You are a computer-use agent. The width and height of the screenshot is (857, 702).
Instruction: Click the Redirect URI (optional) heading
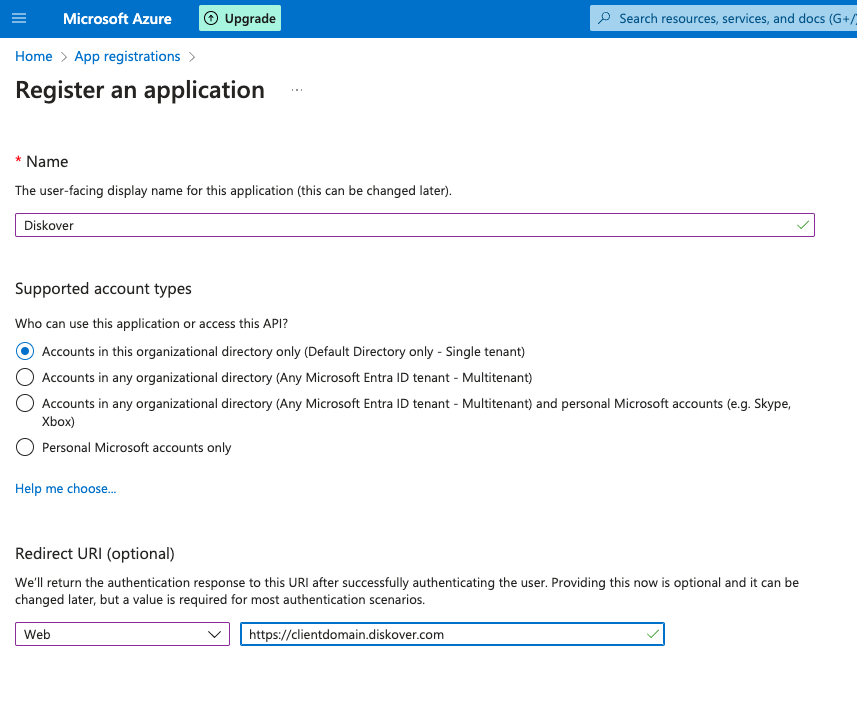tap(95, 553)
